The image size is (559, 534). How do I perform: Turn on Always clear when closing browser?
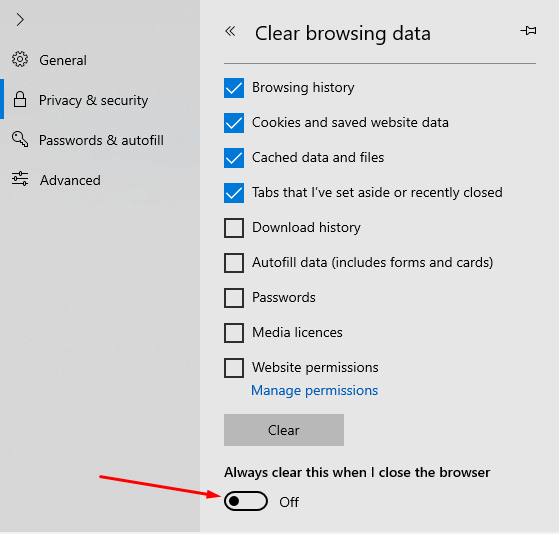click(x=246, y=501)
